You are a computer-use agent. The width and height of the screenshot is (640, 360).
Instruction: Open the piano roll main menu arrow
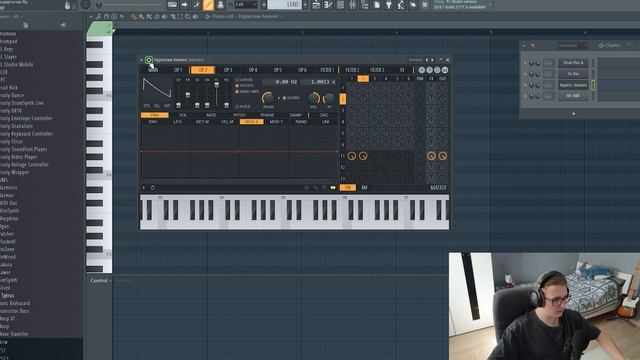[91, 17]
